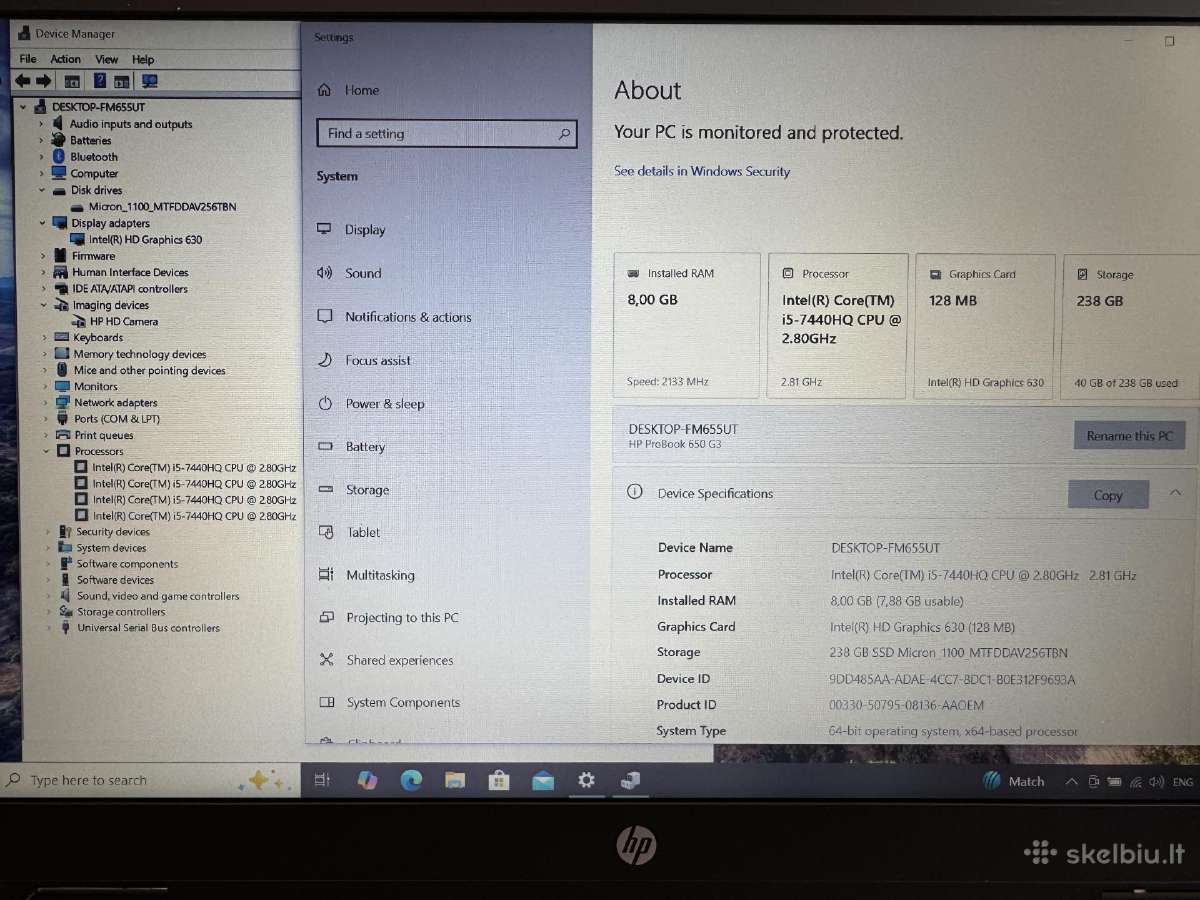
Task: Click the volume icon in system tray
Action: point(1156,782)
